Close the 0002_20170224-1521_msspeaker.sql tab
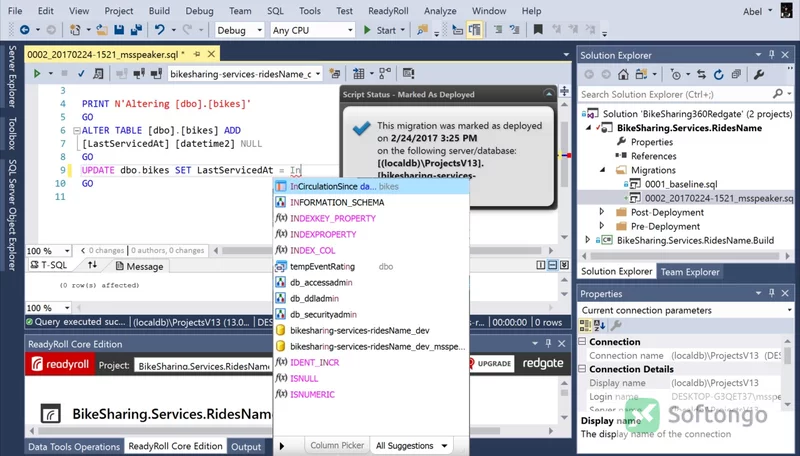 click(x=211, y=54)
